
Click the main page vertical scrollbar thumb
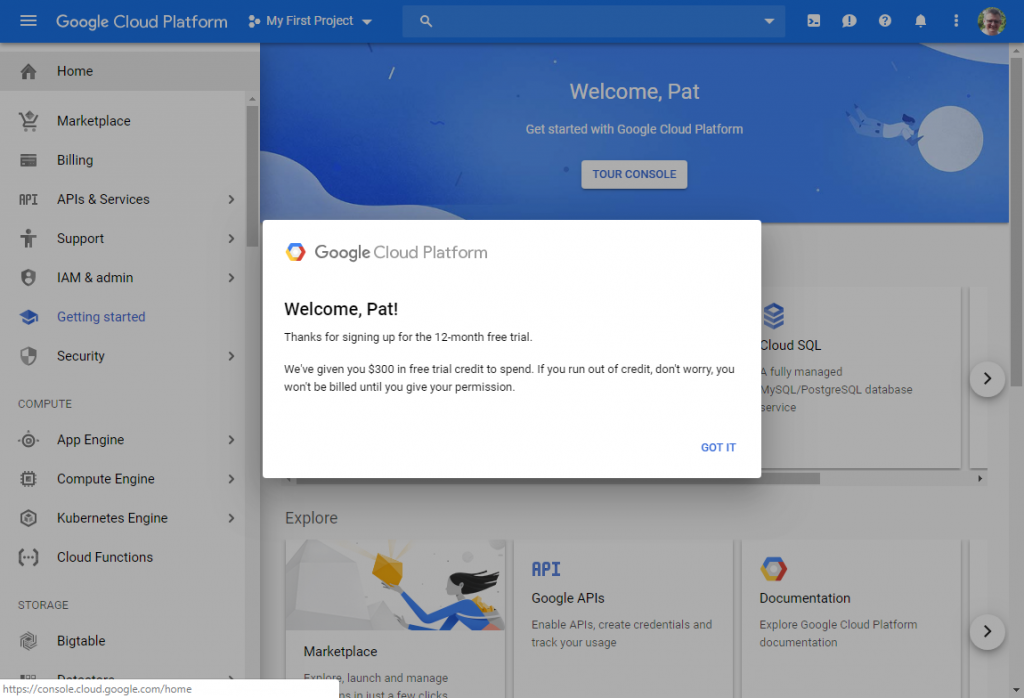coord(1016,222)
